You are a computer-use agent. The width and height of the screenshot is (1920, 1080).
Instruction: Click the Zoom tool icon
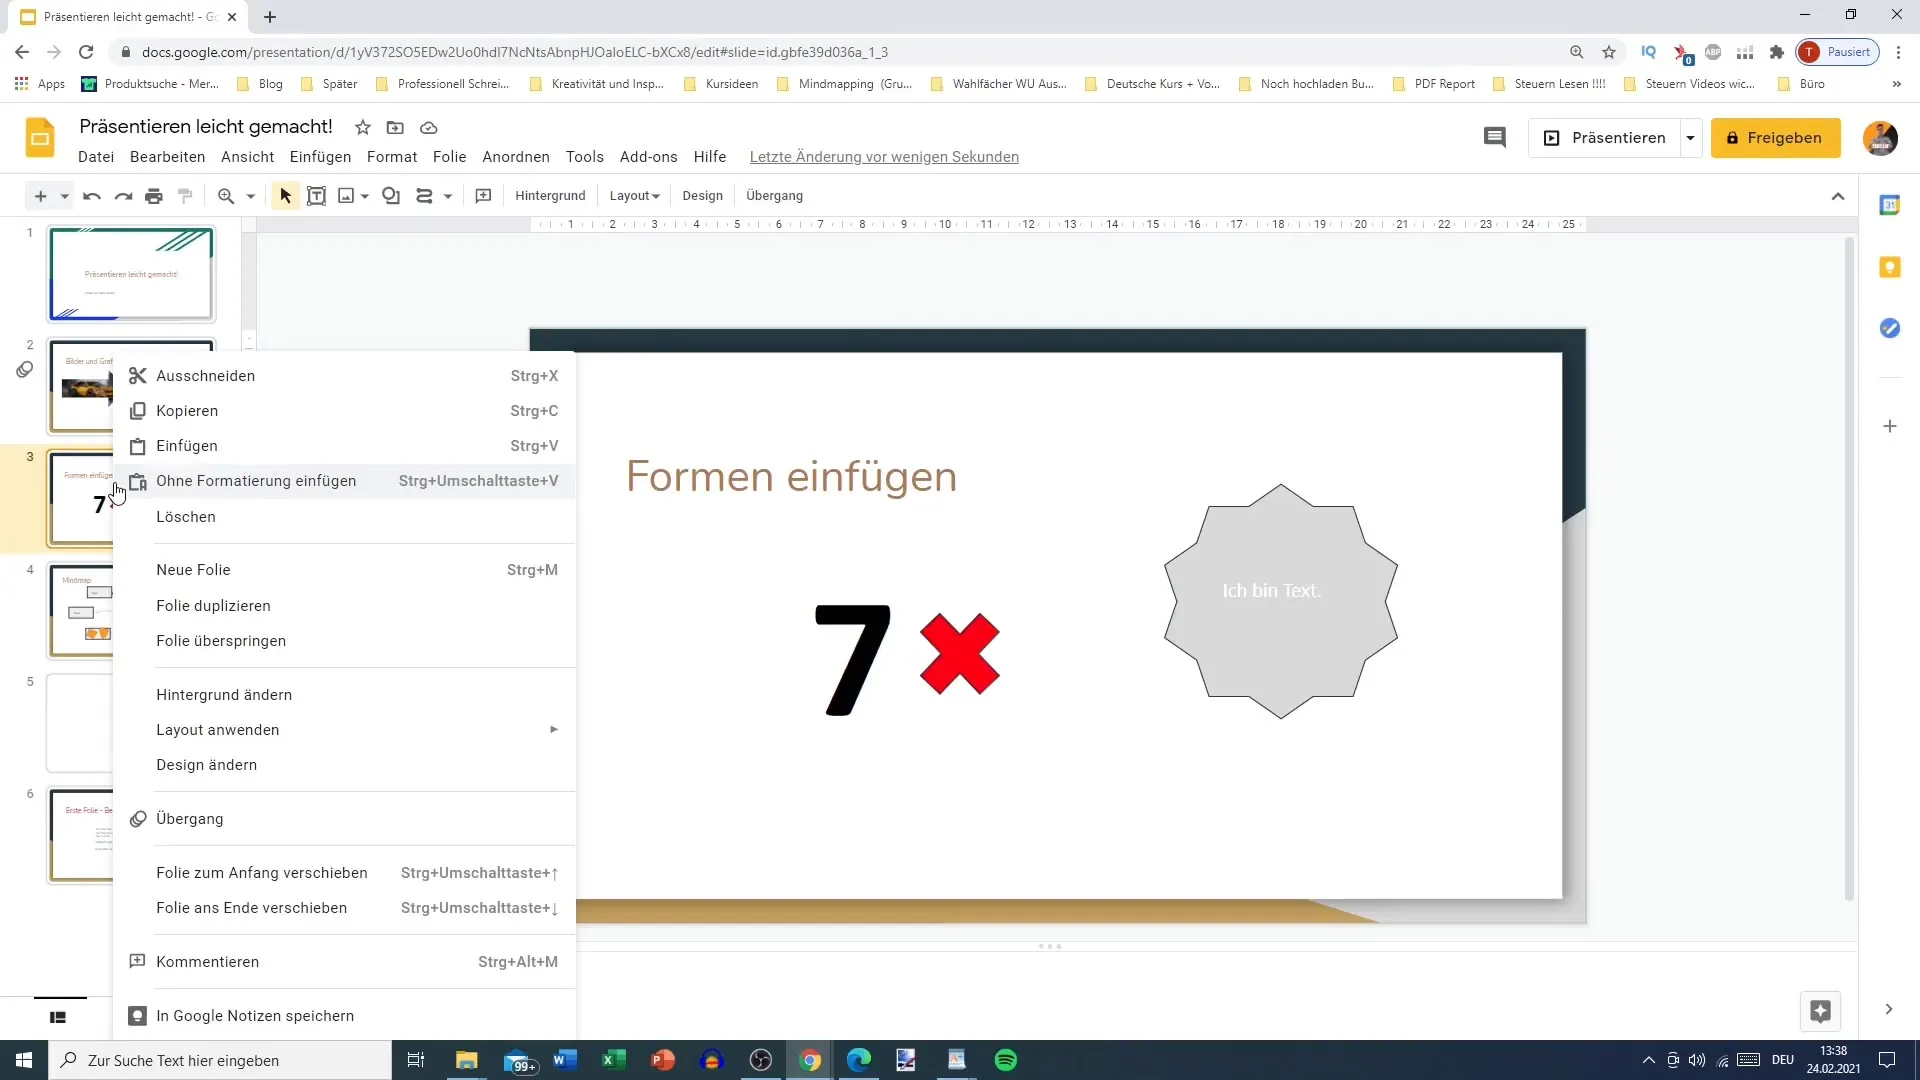point(225,195)
